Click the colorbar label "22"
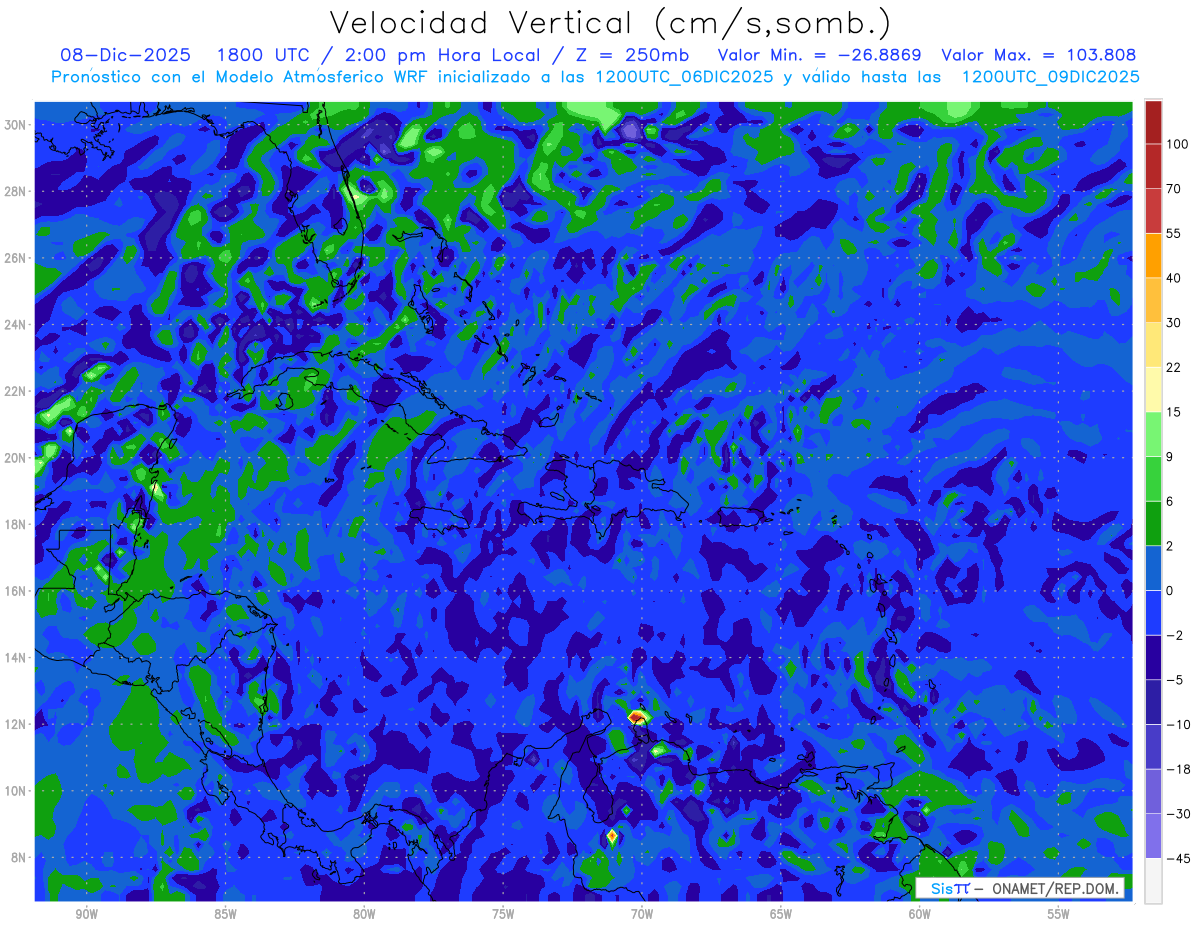This screenshot has height=927, width=1200. (1174, 367)
